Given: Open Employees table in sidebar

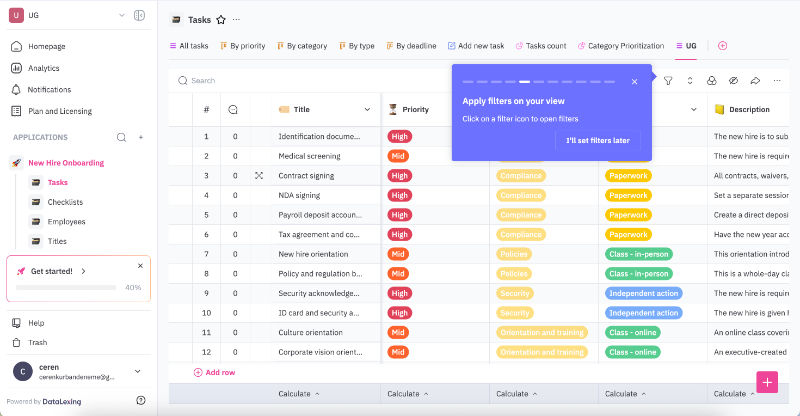Looking at the screenshot, I should (66, 222).
